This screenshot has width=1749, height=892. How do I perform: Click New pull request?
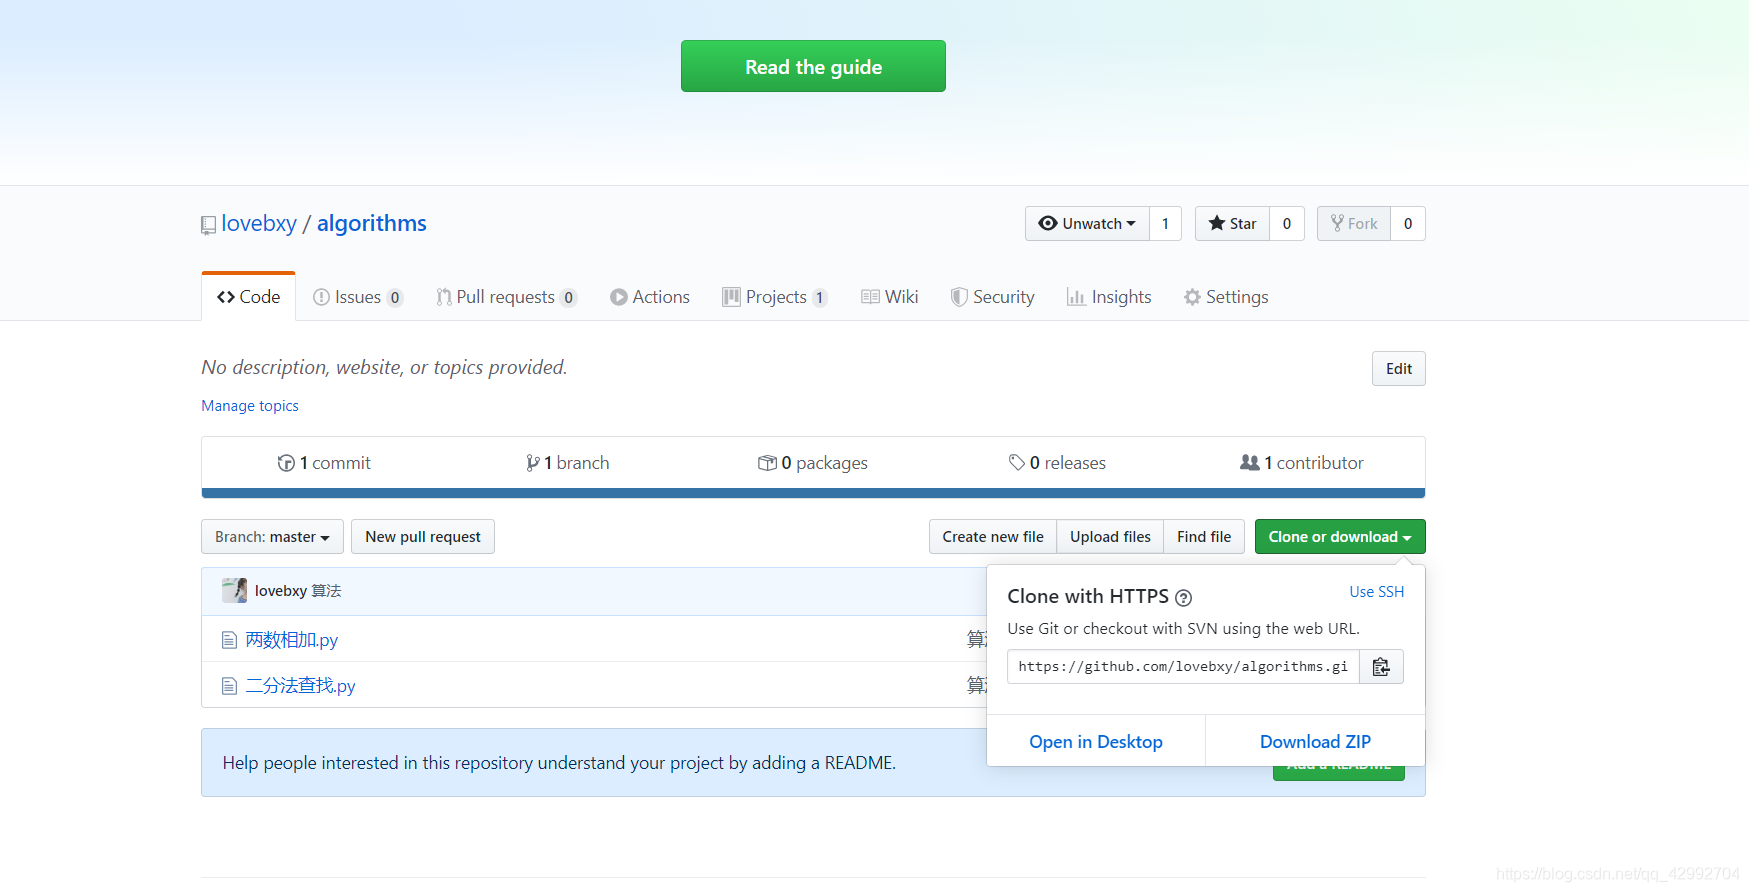pos(423,537)
